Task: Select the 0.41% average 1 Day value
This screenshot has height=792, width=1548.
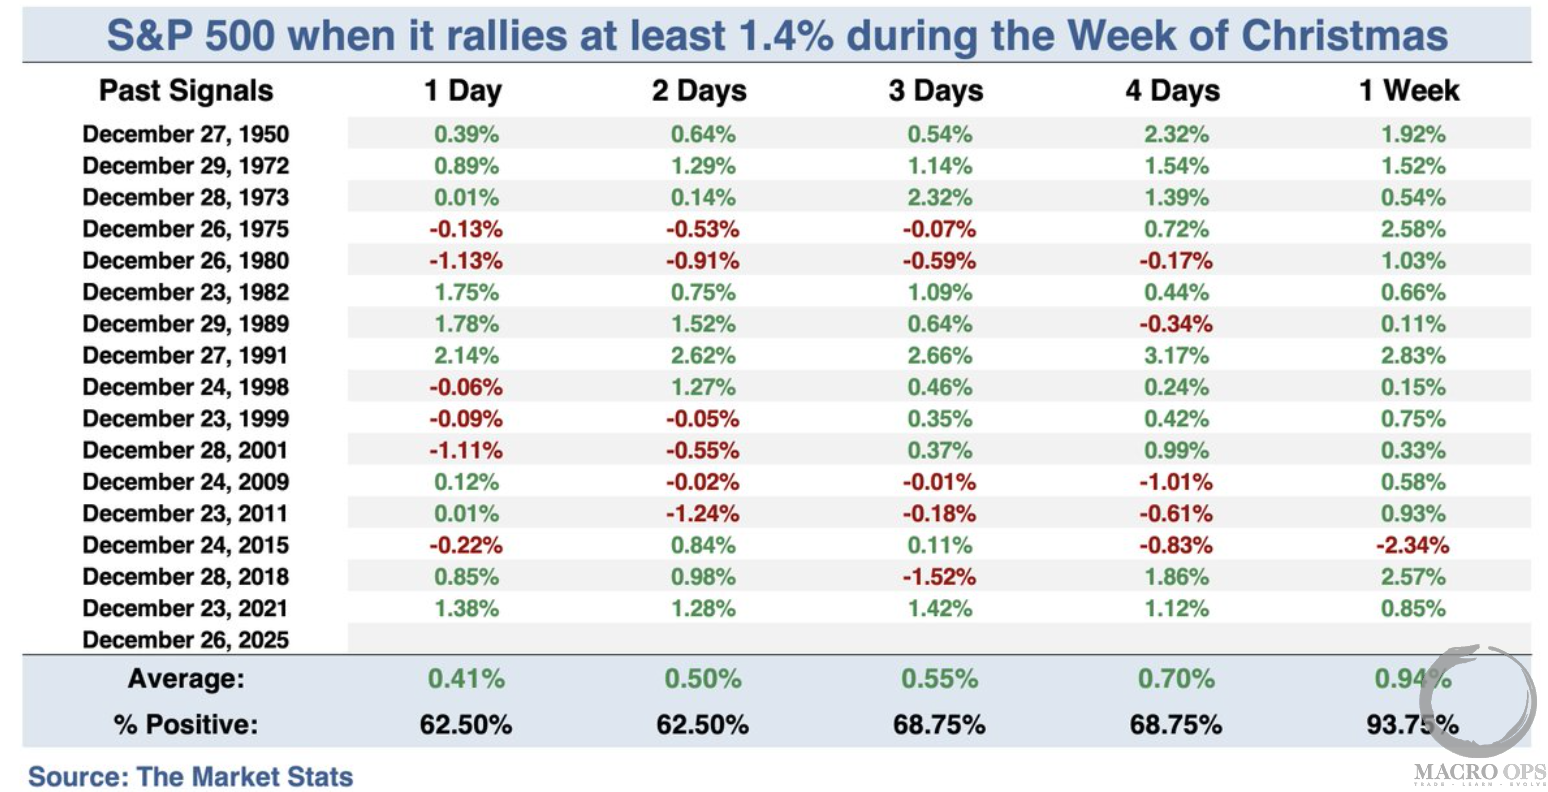Action: [466, 679]
